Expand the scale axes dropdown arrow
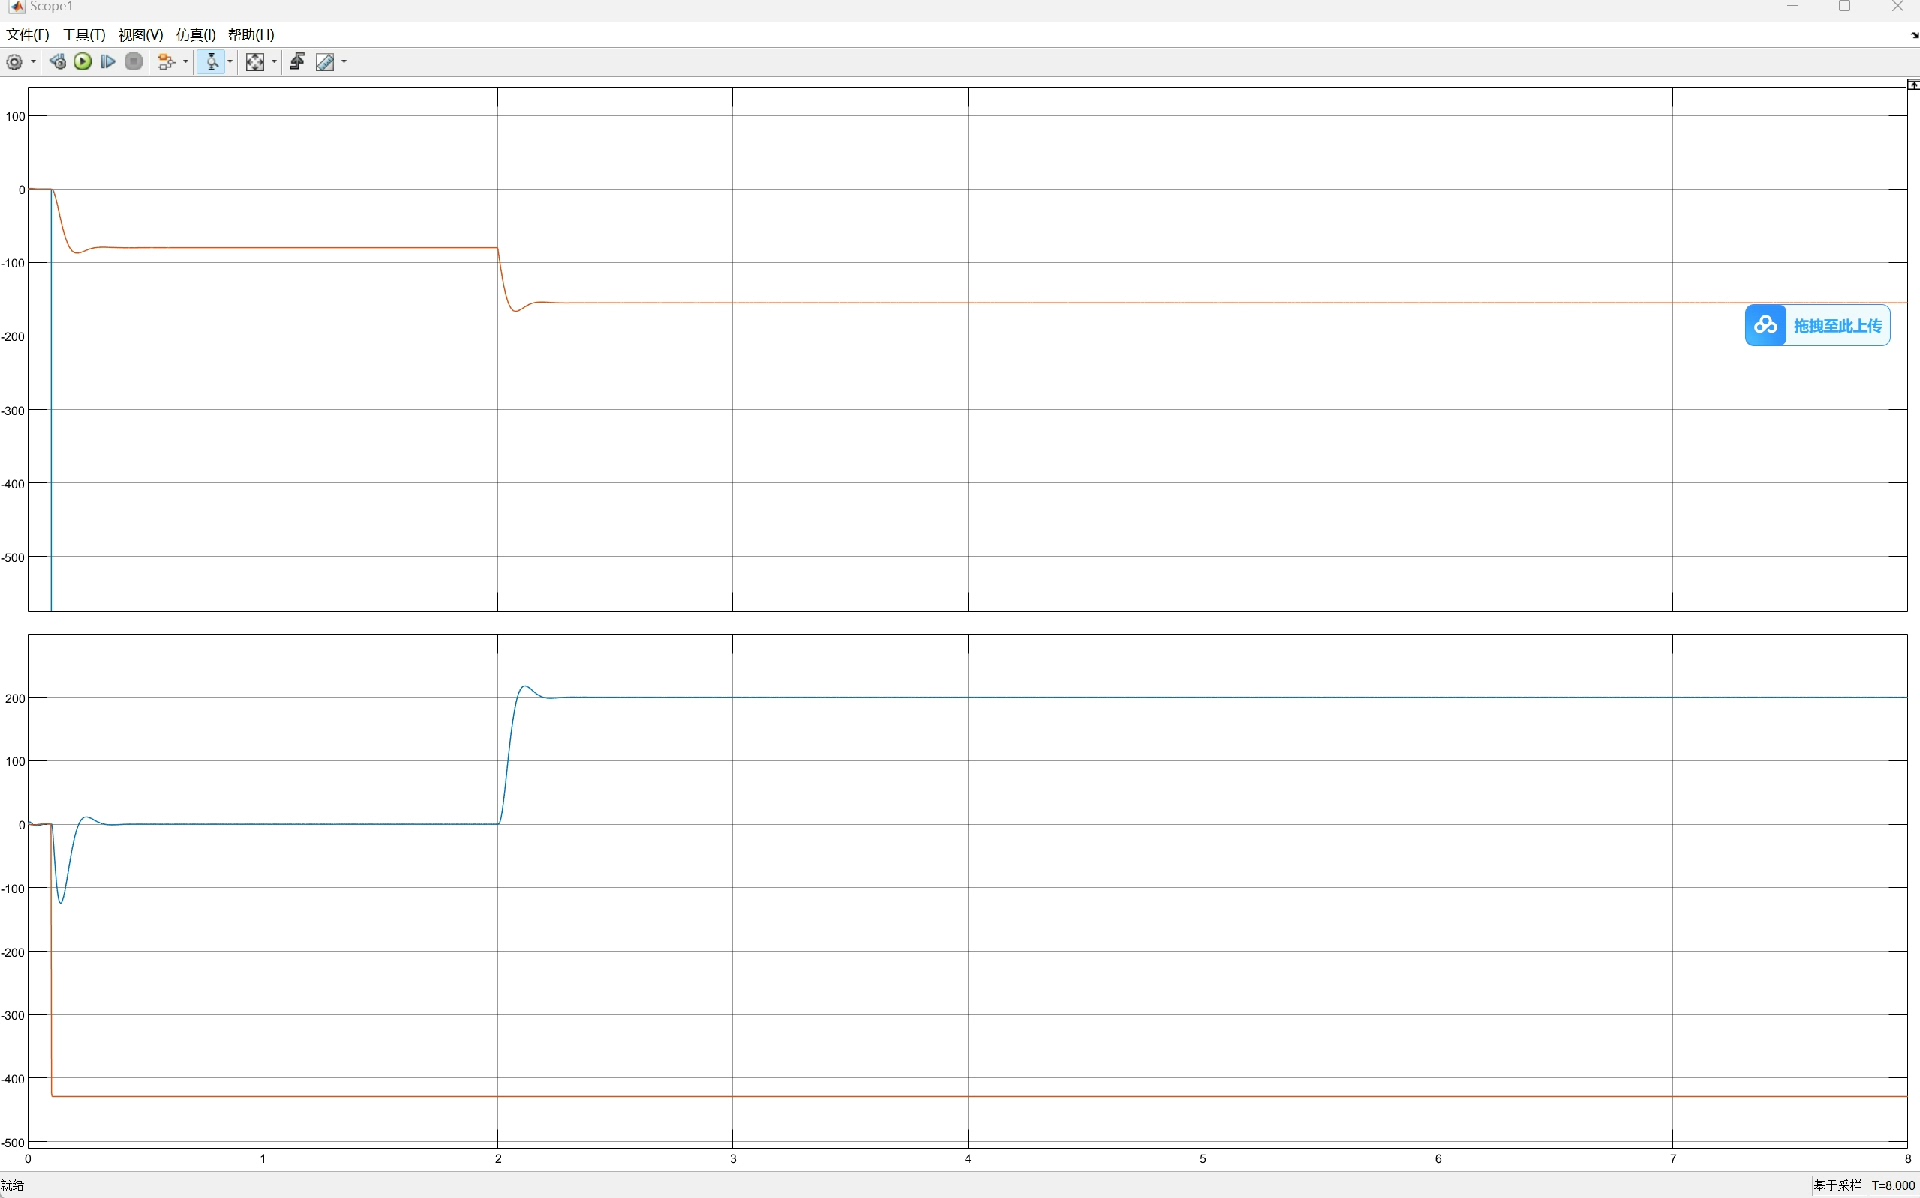Viewport: 1920px width, 1198px height. pos(274,62)
